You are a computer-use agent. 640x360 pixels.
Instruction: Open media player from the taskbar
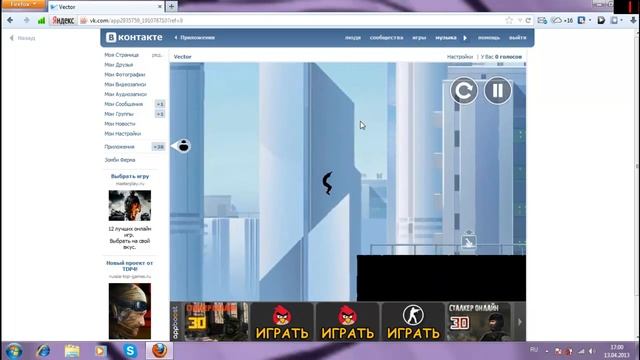tap(100, 351)
